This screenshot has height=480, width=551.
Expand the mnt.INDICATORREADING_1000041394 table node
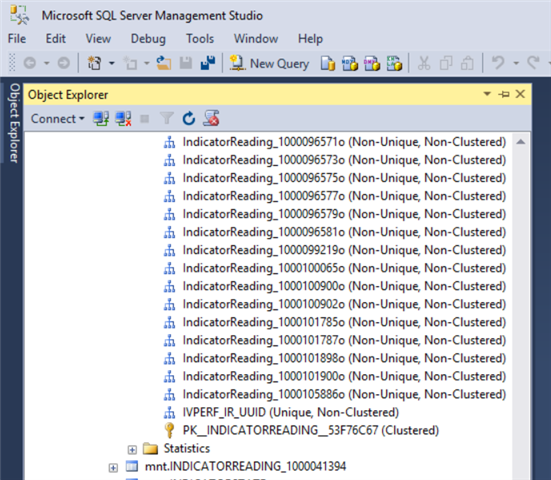click(x=113, y=468)
